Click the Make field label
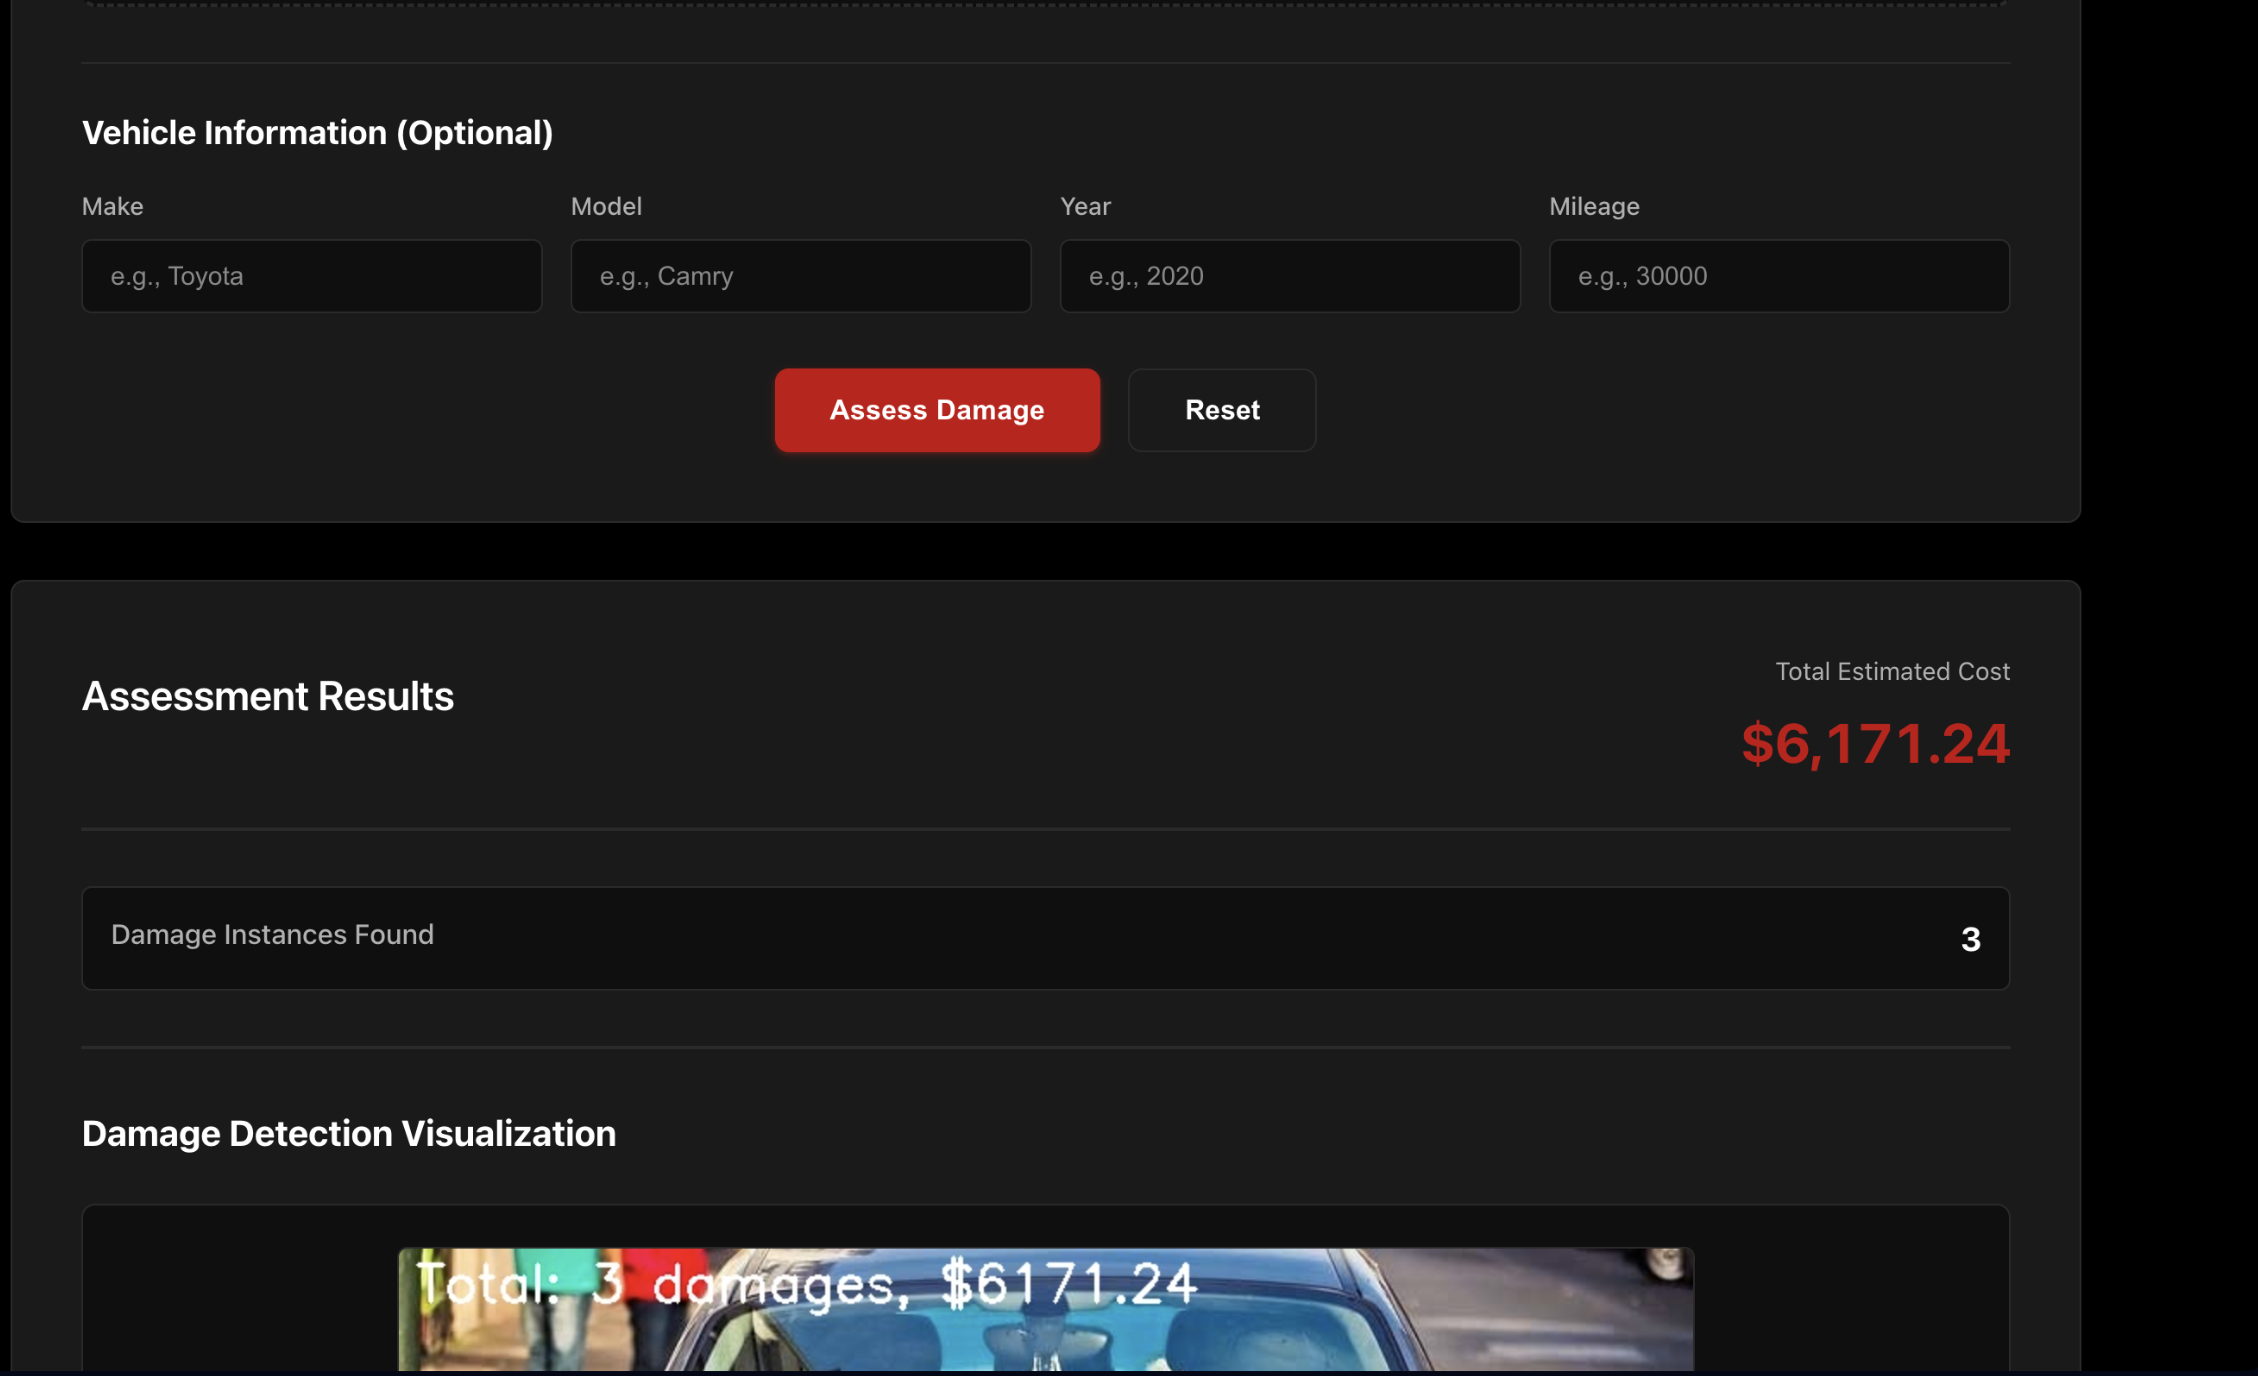 [x=112, y=206]
